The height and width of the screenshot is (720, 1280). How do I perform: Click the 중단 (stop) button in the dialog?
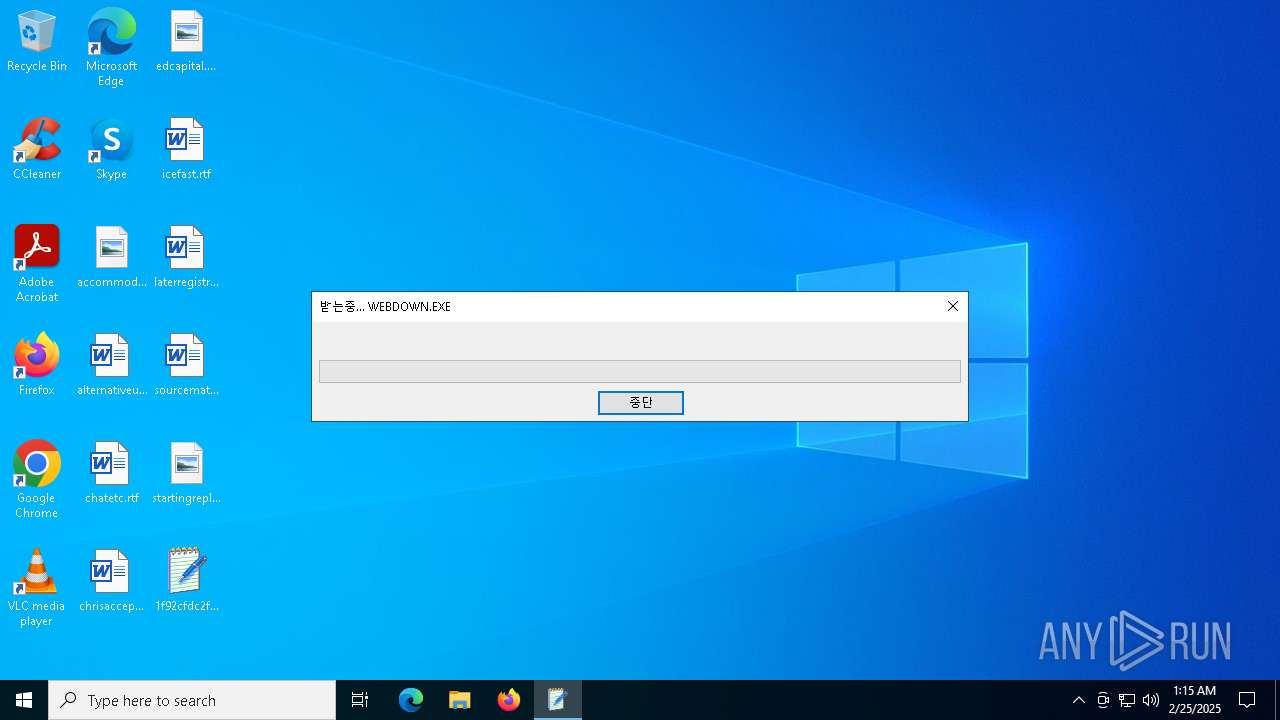point(640,402)
